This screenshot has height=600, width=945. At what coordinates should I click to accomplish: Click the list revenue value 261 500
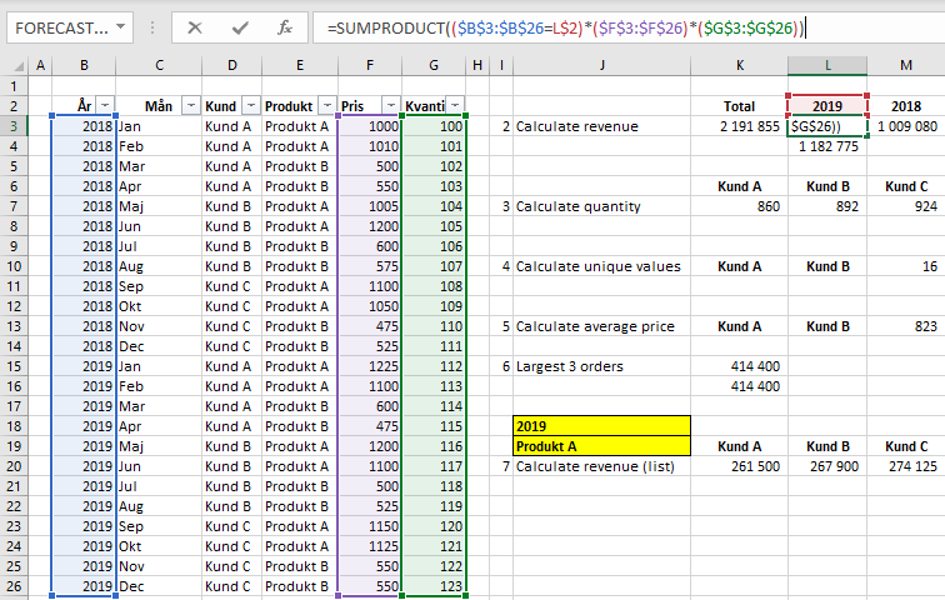756,466
